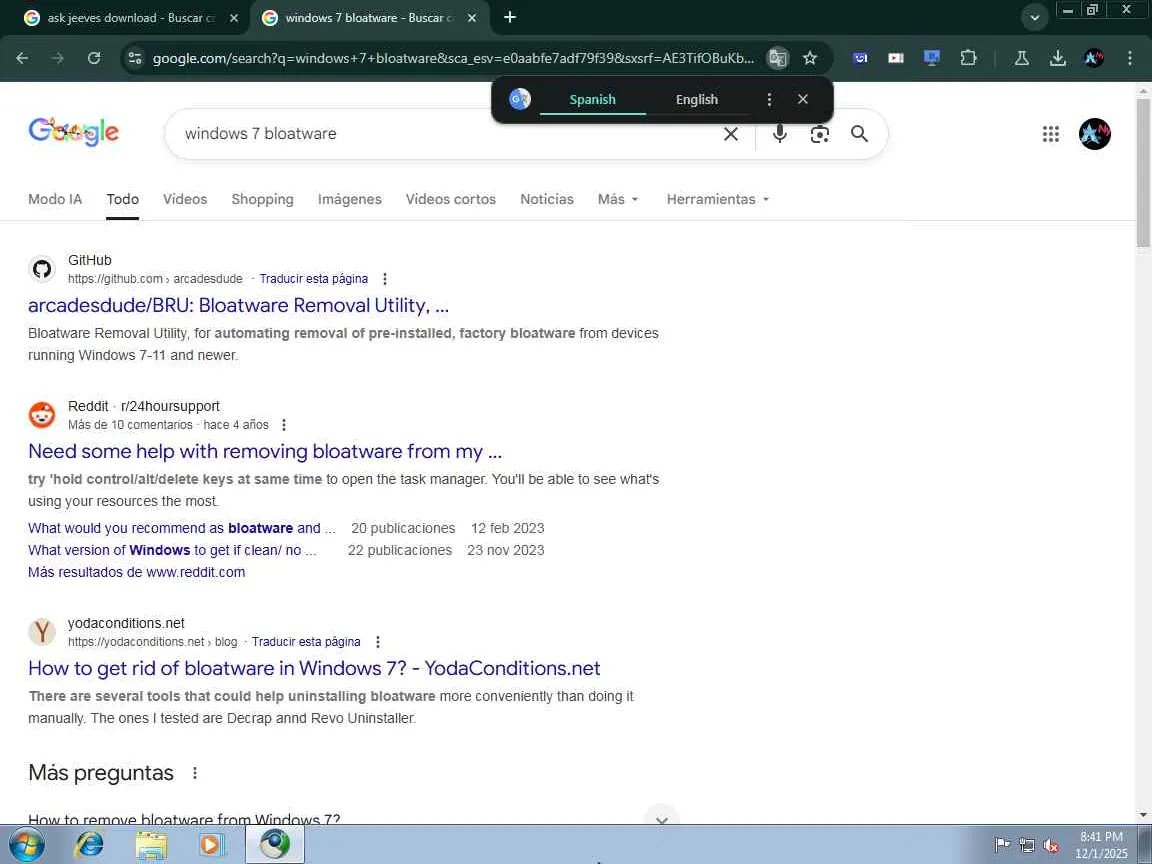The image size is (1152, 864).
Task: Open a new browser tab
Action: tap(510, 17)
